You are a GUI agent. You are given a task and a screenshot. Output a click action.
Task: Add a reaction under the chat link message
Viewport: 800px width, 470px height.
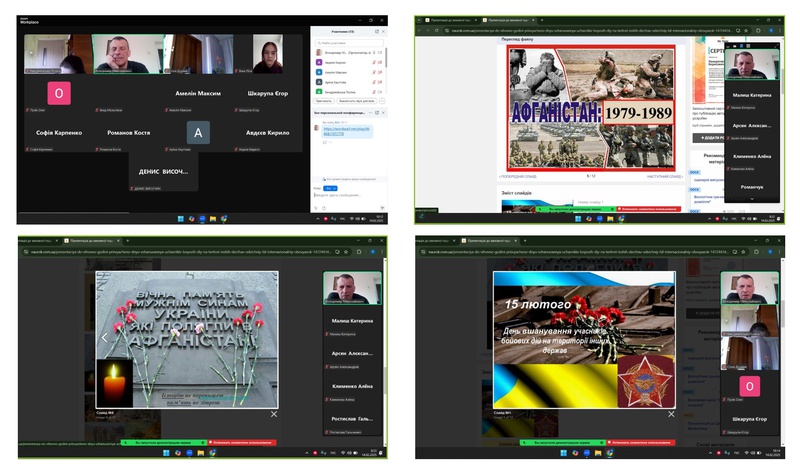coord(324,142)
